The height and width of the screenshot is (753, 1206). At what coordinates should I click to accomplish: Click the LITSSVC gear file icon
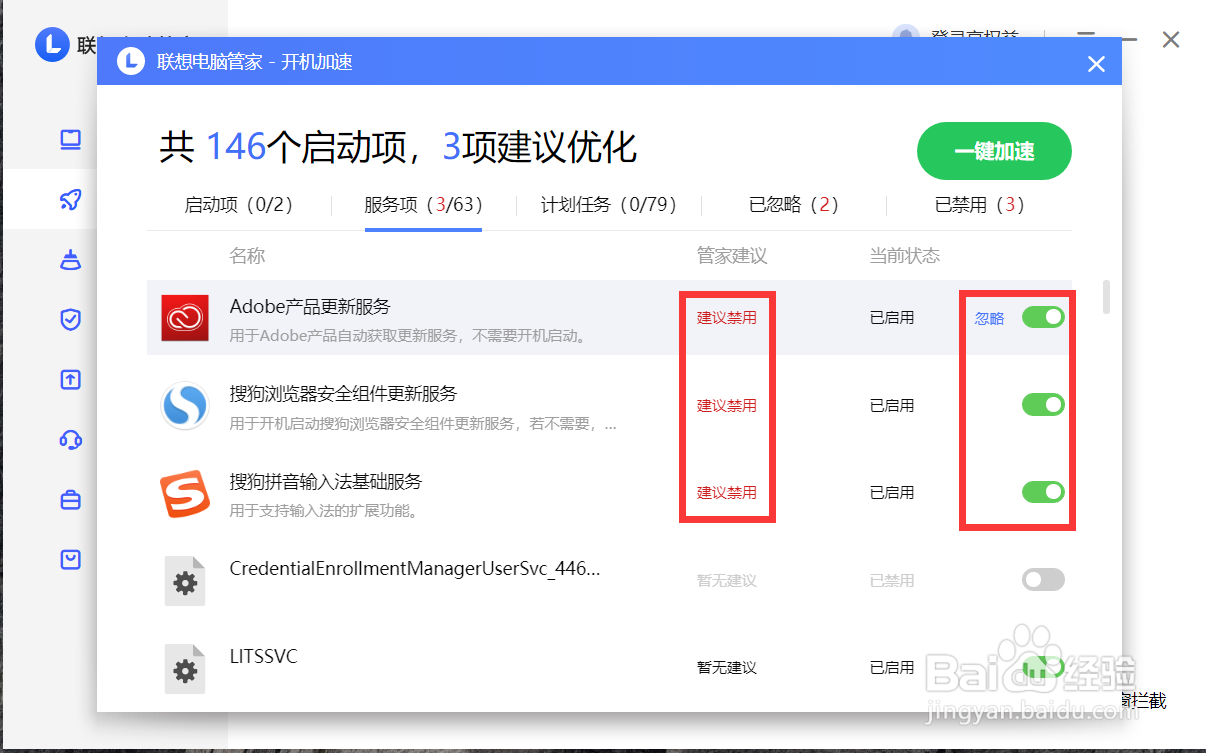pyautogui.click(x=185, y=669)
